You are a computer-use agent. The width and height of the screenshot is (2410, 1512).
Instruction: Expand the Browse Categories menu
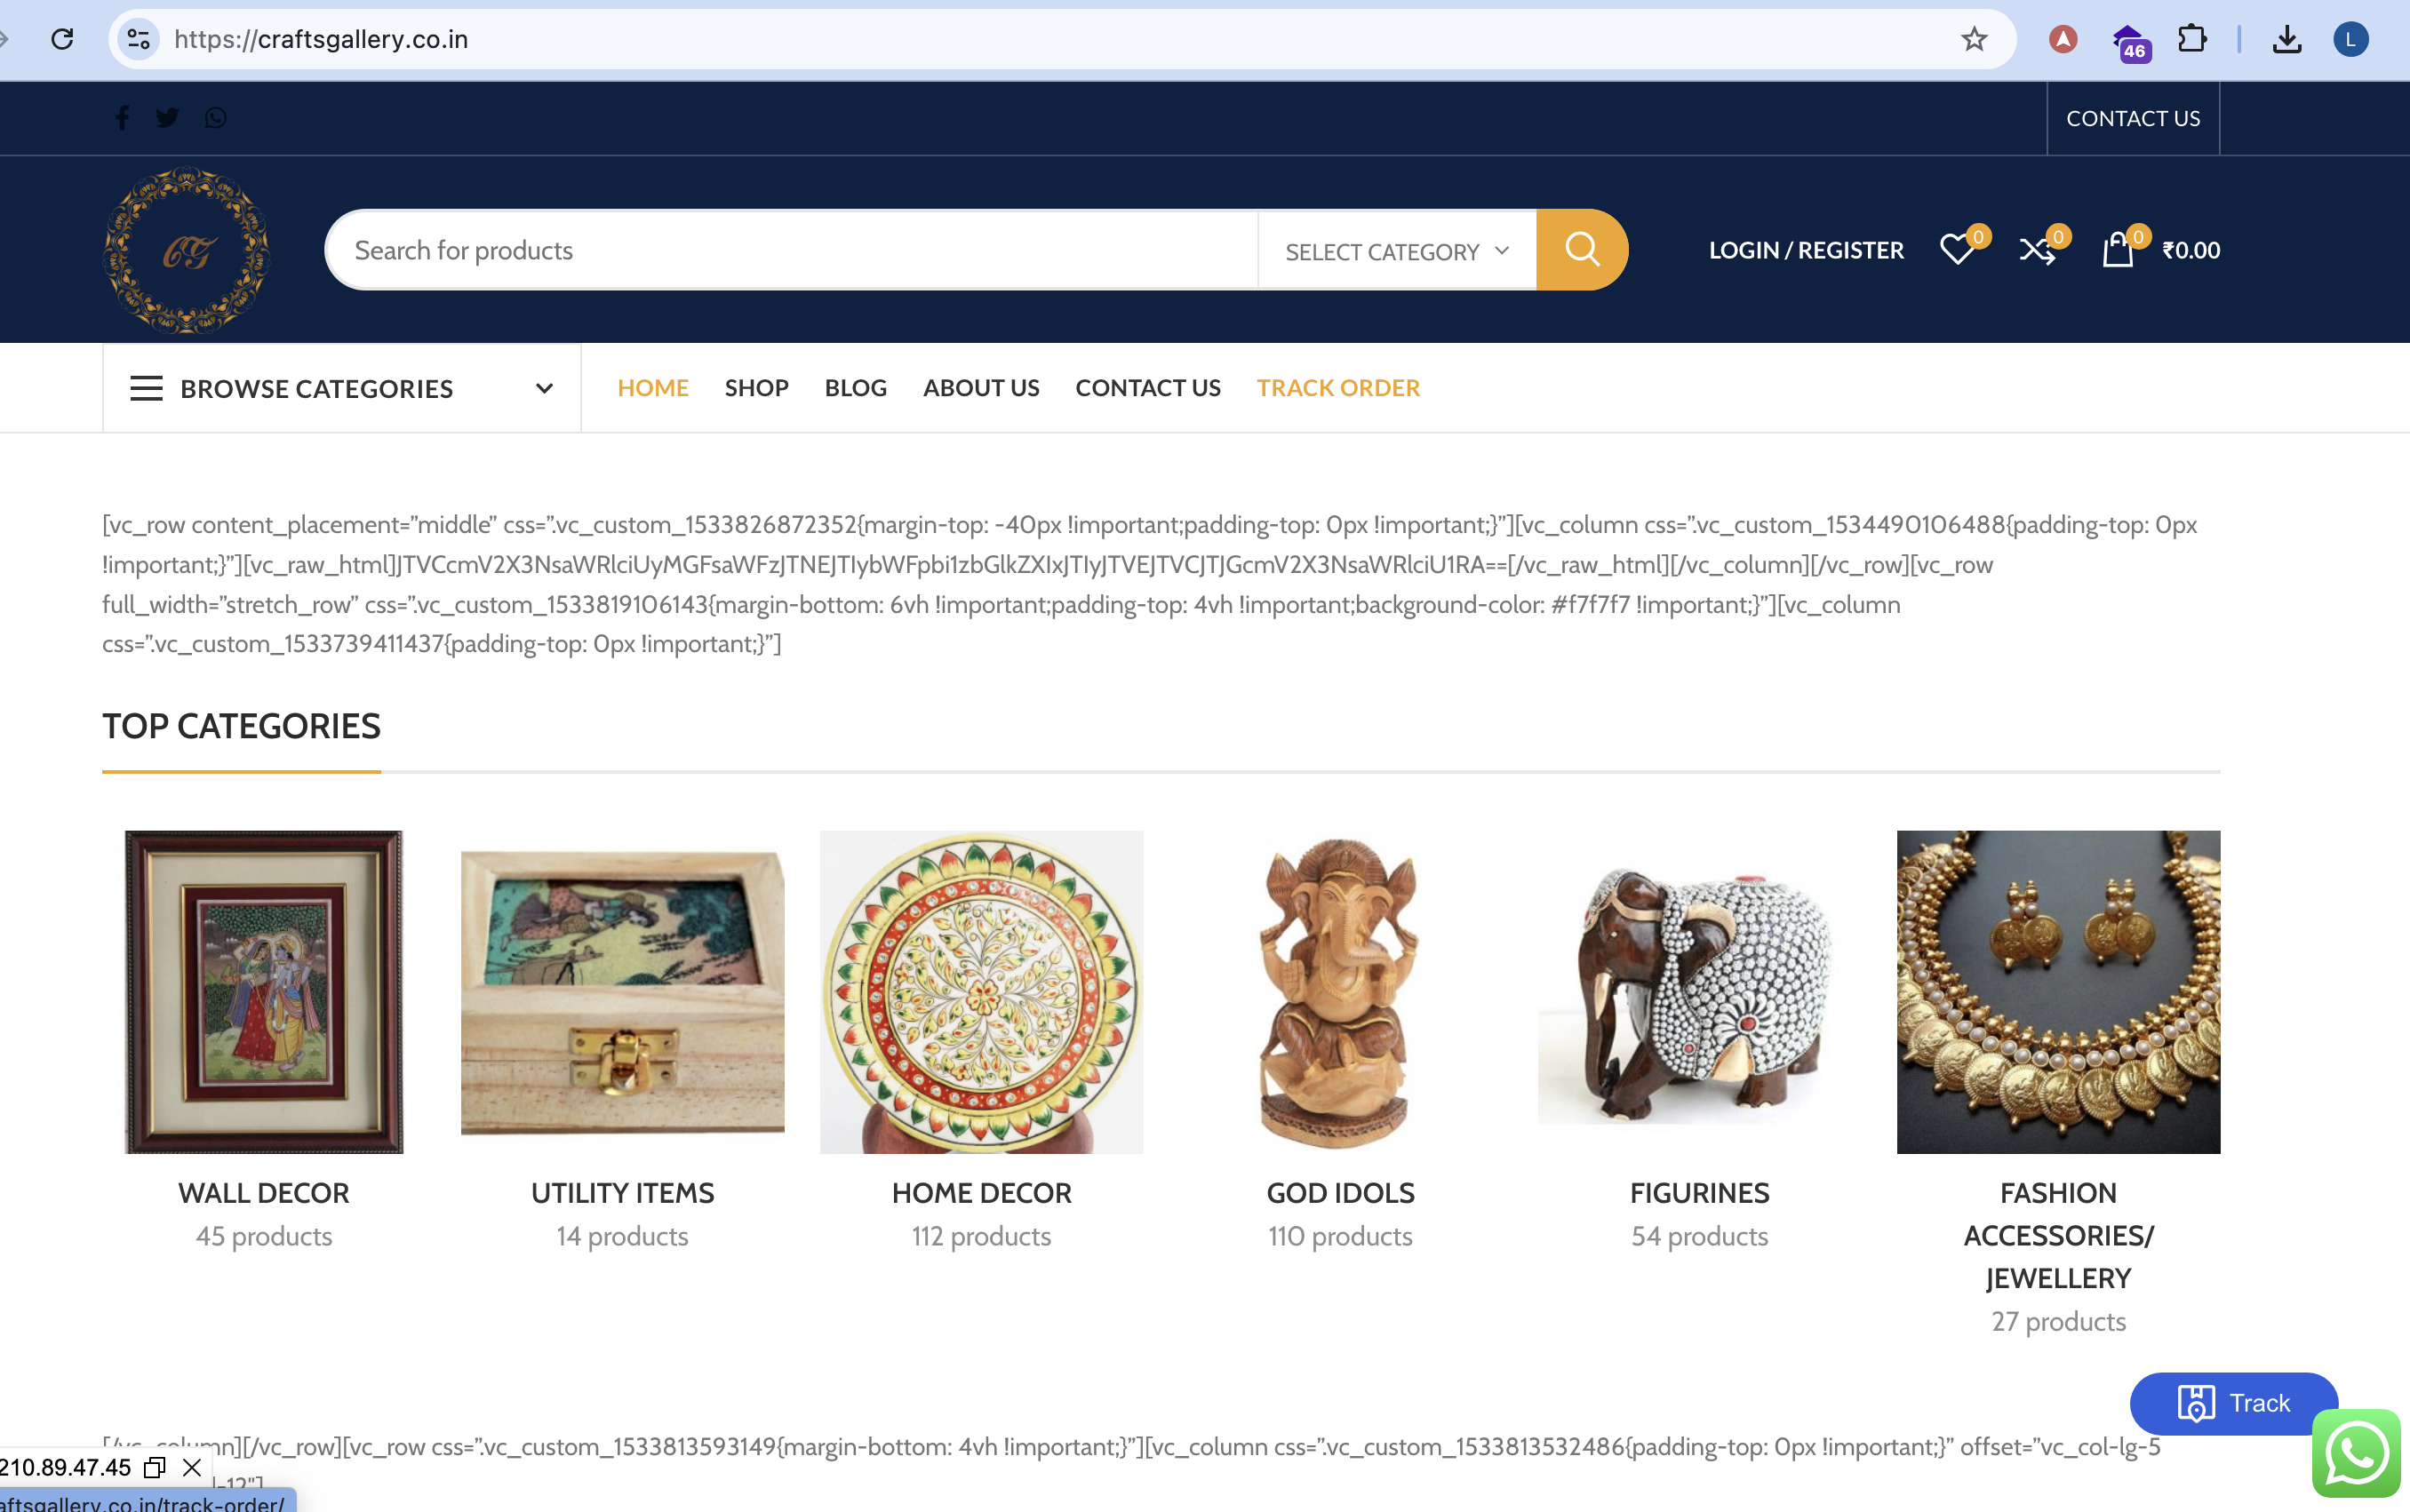pos(342,389)
